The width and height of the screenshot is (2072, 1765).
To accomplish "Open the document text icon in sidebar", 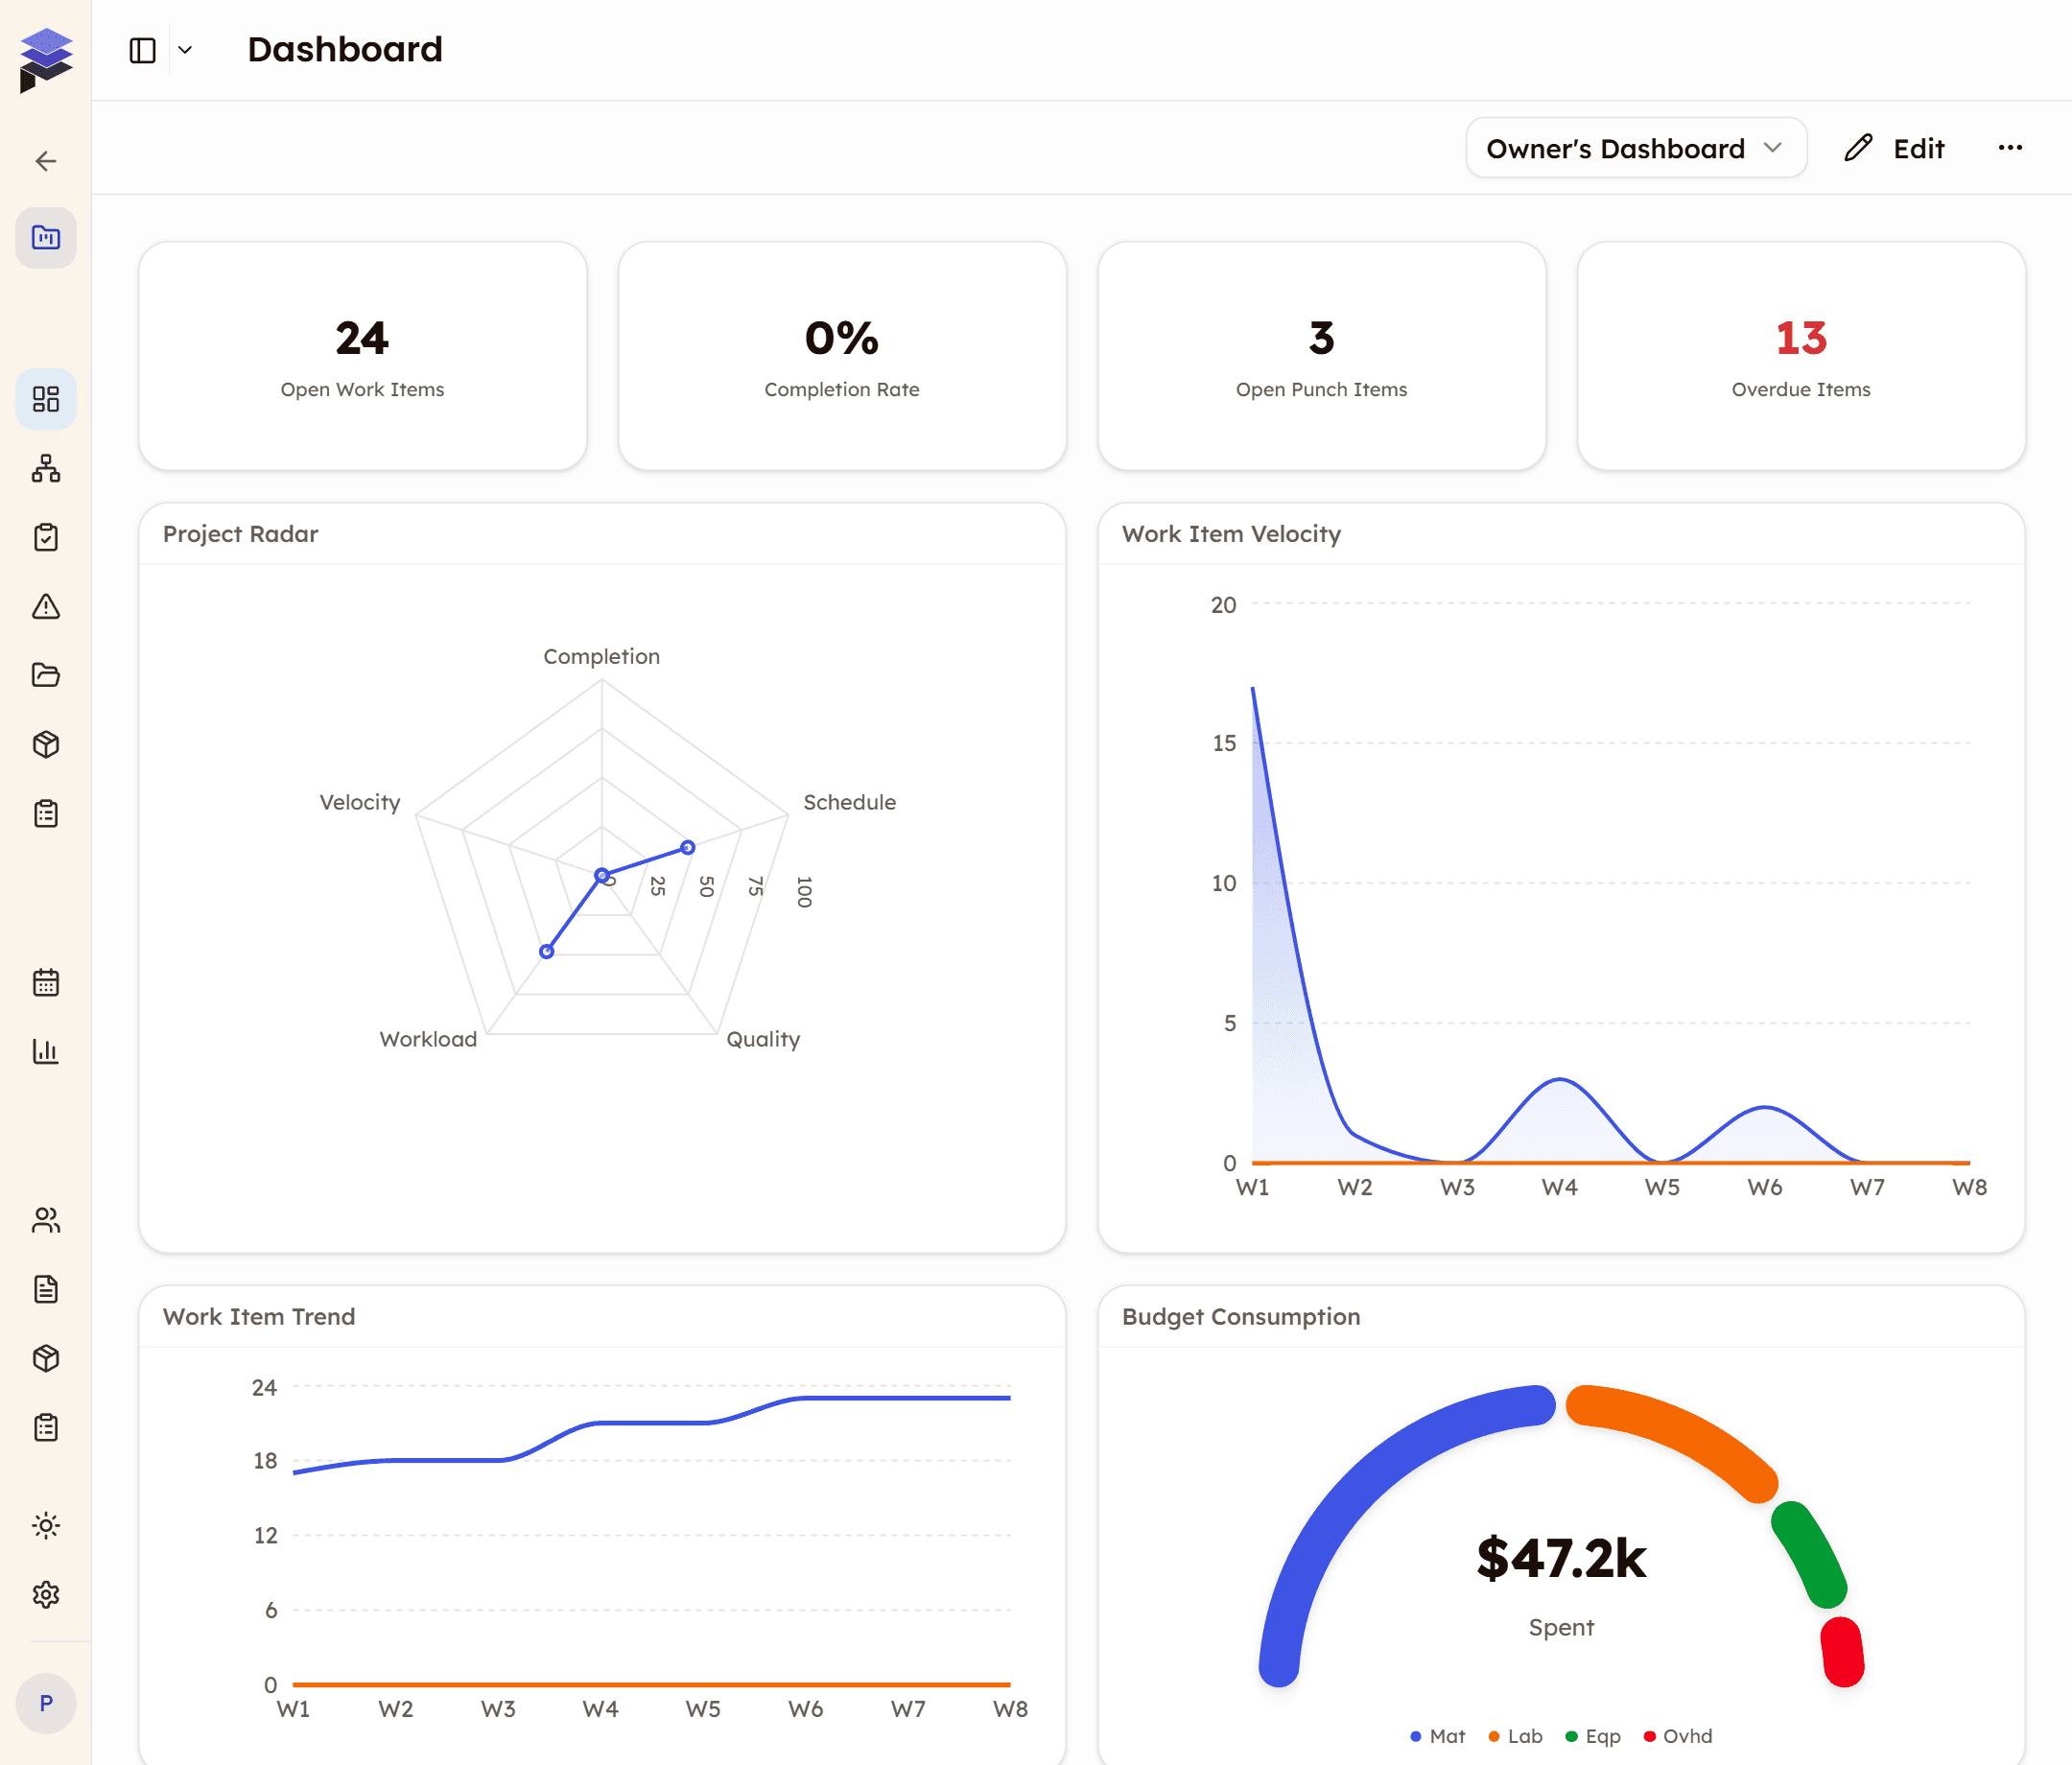I will (x=46, y=1289).
